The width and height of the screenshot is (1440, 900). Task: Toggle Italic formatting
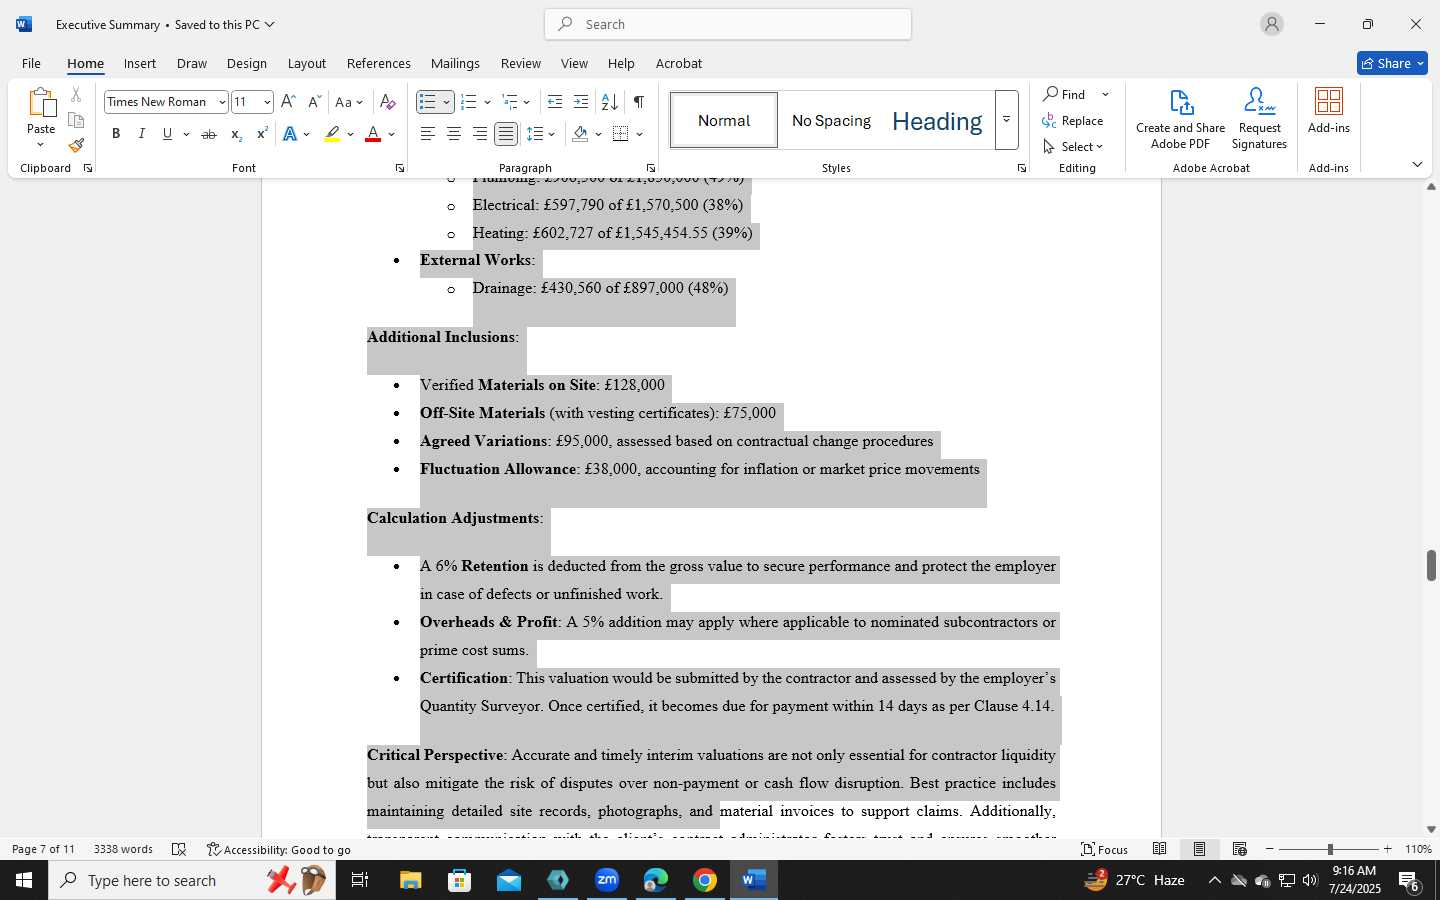[141, 134]
